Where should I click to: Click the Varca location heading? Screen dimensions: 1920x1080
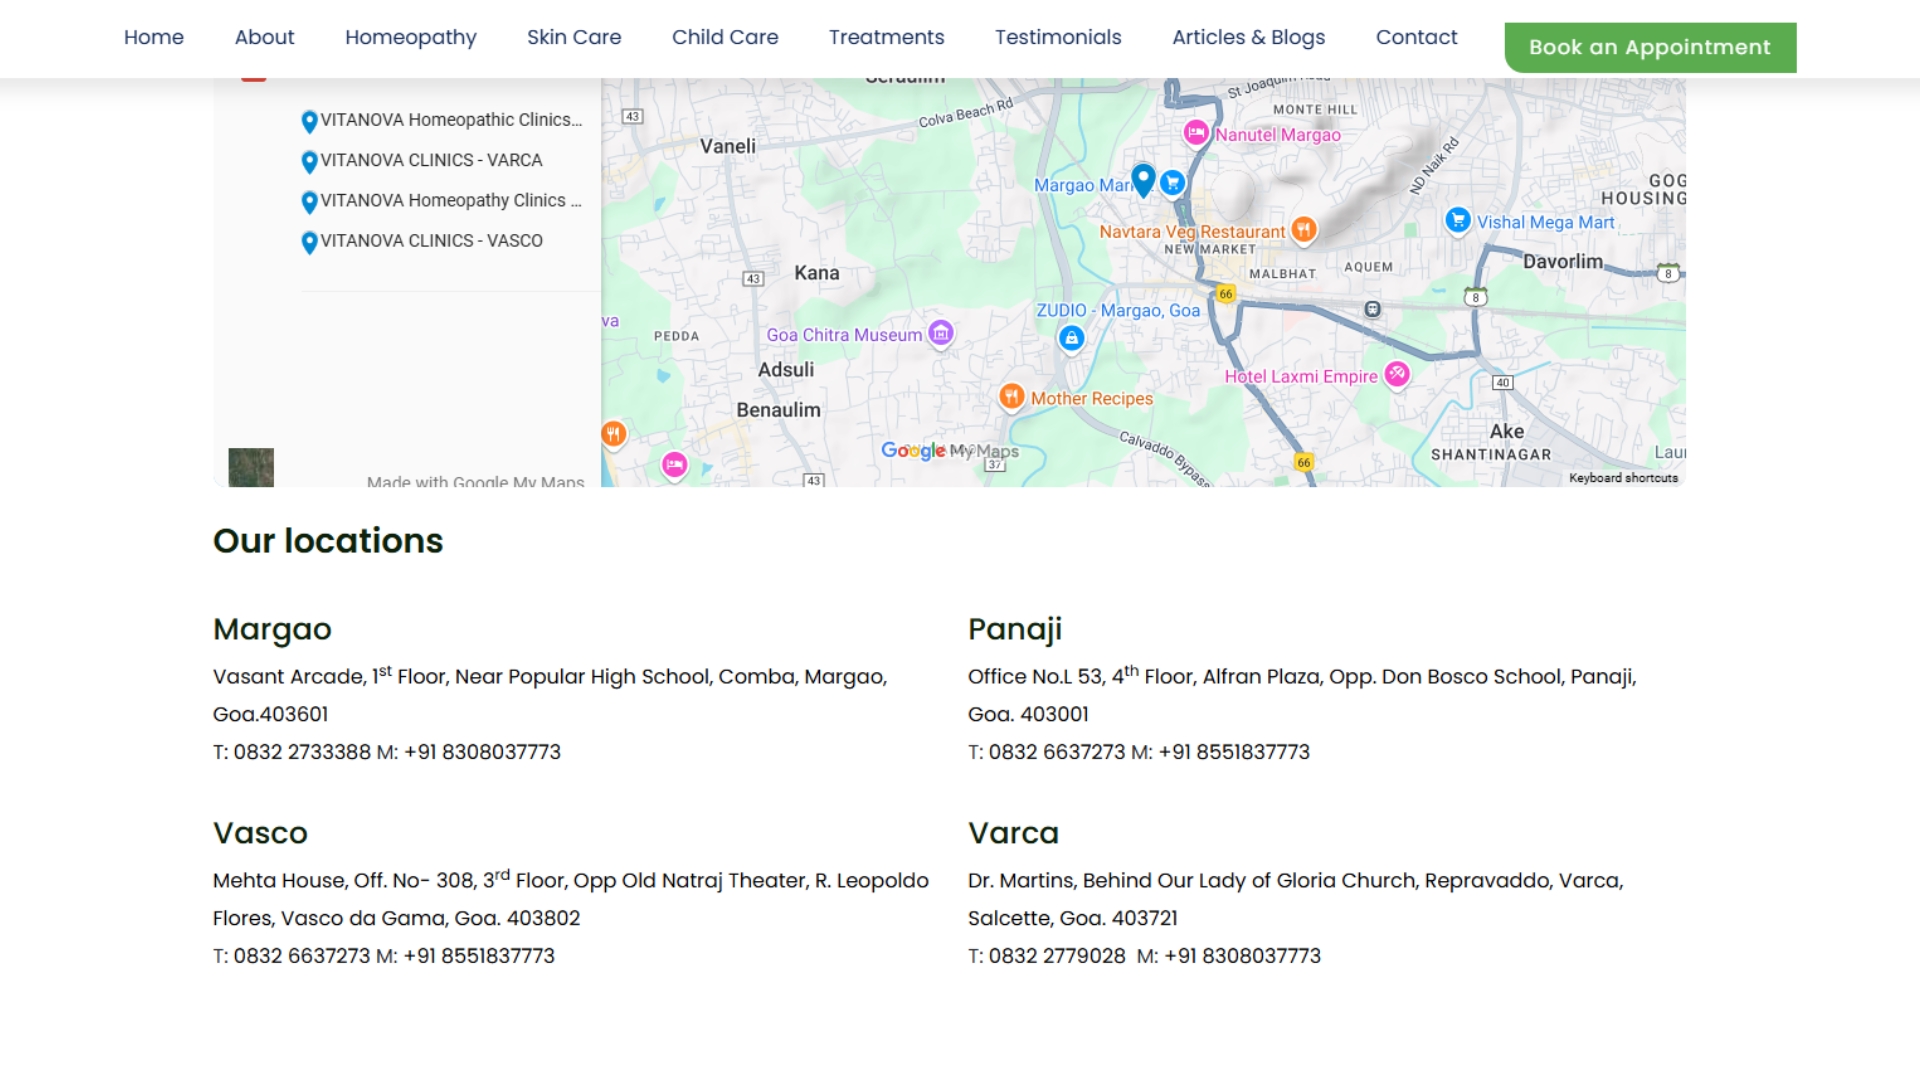click(1013, 833)
